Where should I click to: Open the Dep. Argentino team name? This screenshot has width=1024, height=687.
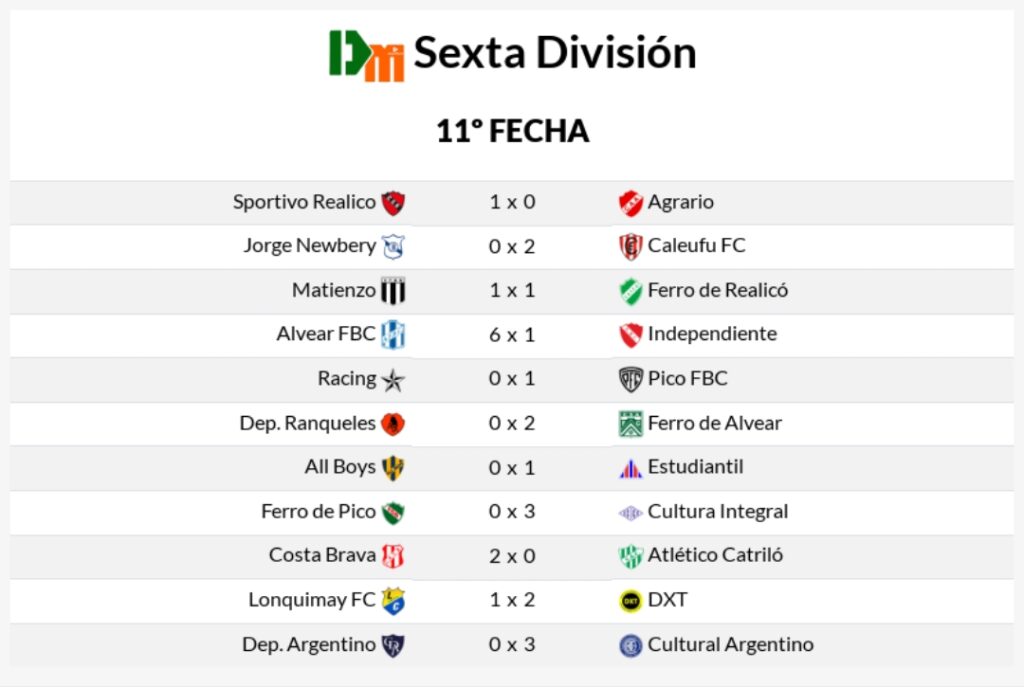(x=308, y=645)
